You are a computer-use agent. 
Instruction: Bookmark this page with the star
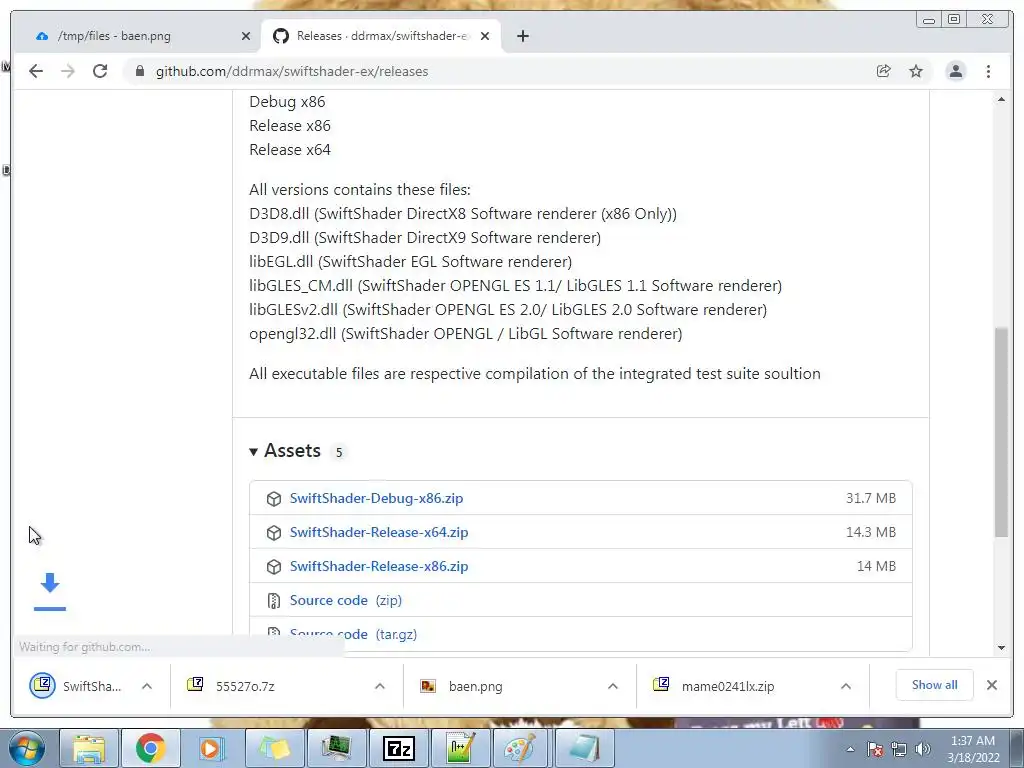click(916, 71)
